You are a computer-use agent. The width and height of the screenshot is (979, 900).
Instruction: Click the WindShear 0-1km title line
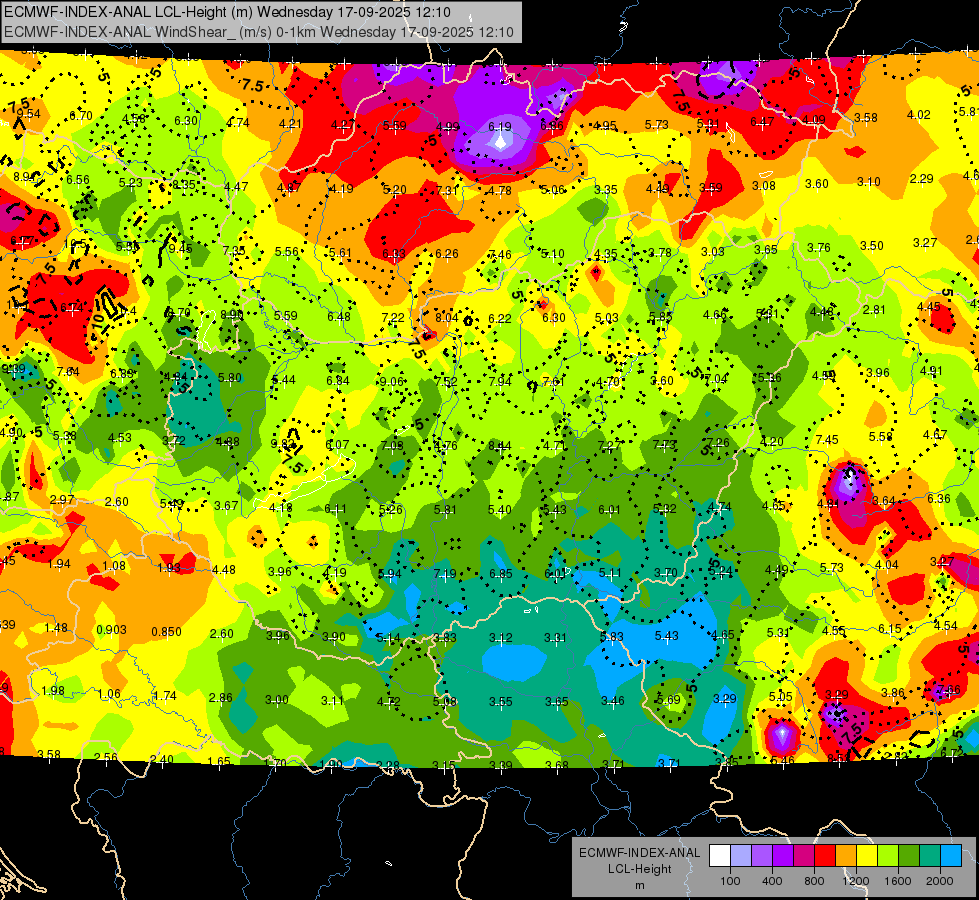tap(258, 32)
